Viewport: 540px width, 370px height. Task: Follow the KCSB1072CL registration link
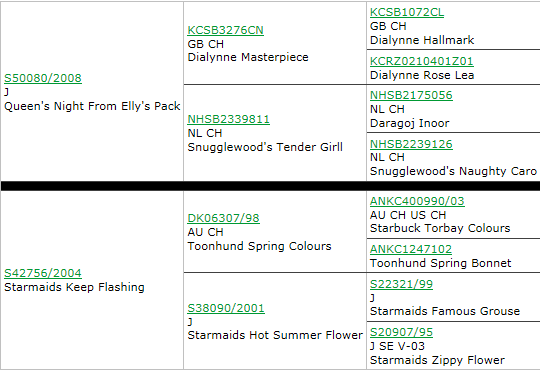coord(407,12)
